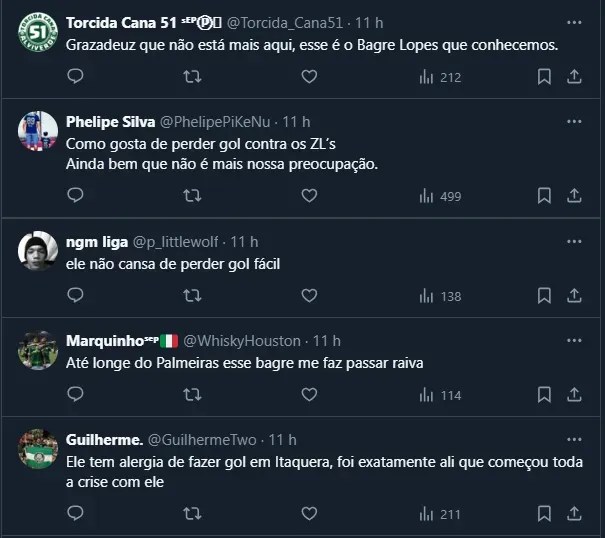
Task: Retweet Phelipe Silva's post
Action: pos(193,196)
